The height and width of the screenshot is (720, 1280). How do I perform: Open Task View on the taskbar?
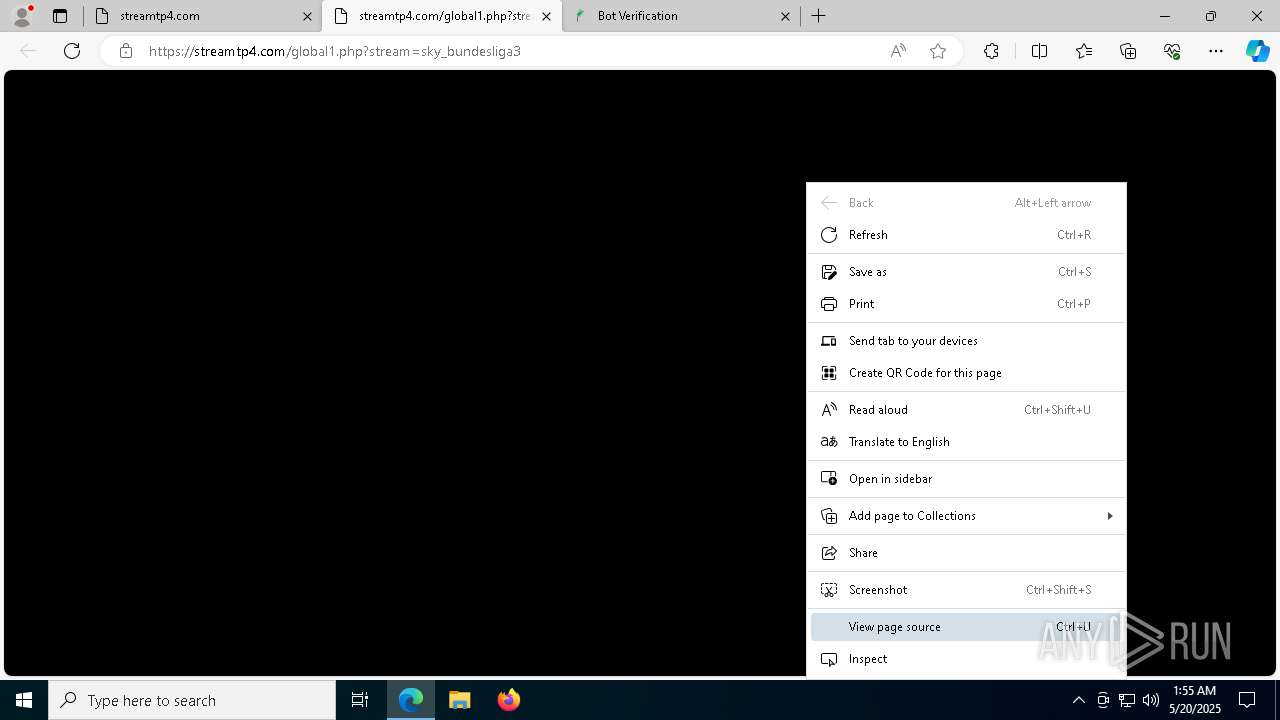click(360, 700)
